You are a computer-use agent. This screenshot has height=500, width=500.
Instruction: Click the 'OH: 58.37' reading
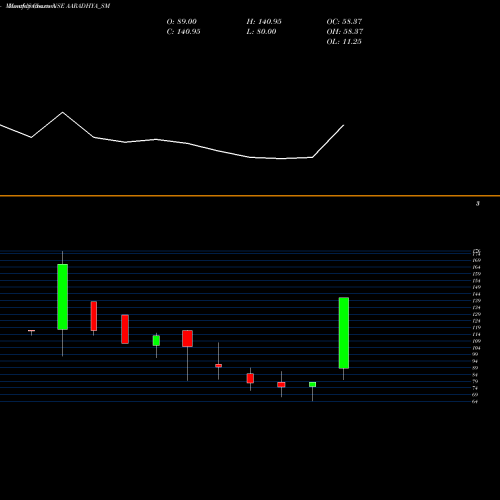click(x=345, y=32)
